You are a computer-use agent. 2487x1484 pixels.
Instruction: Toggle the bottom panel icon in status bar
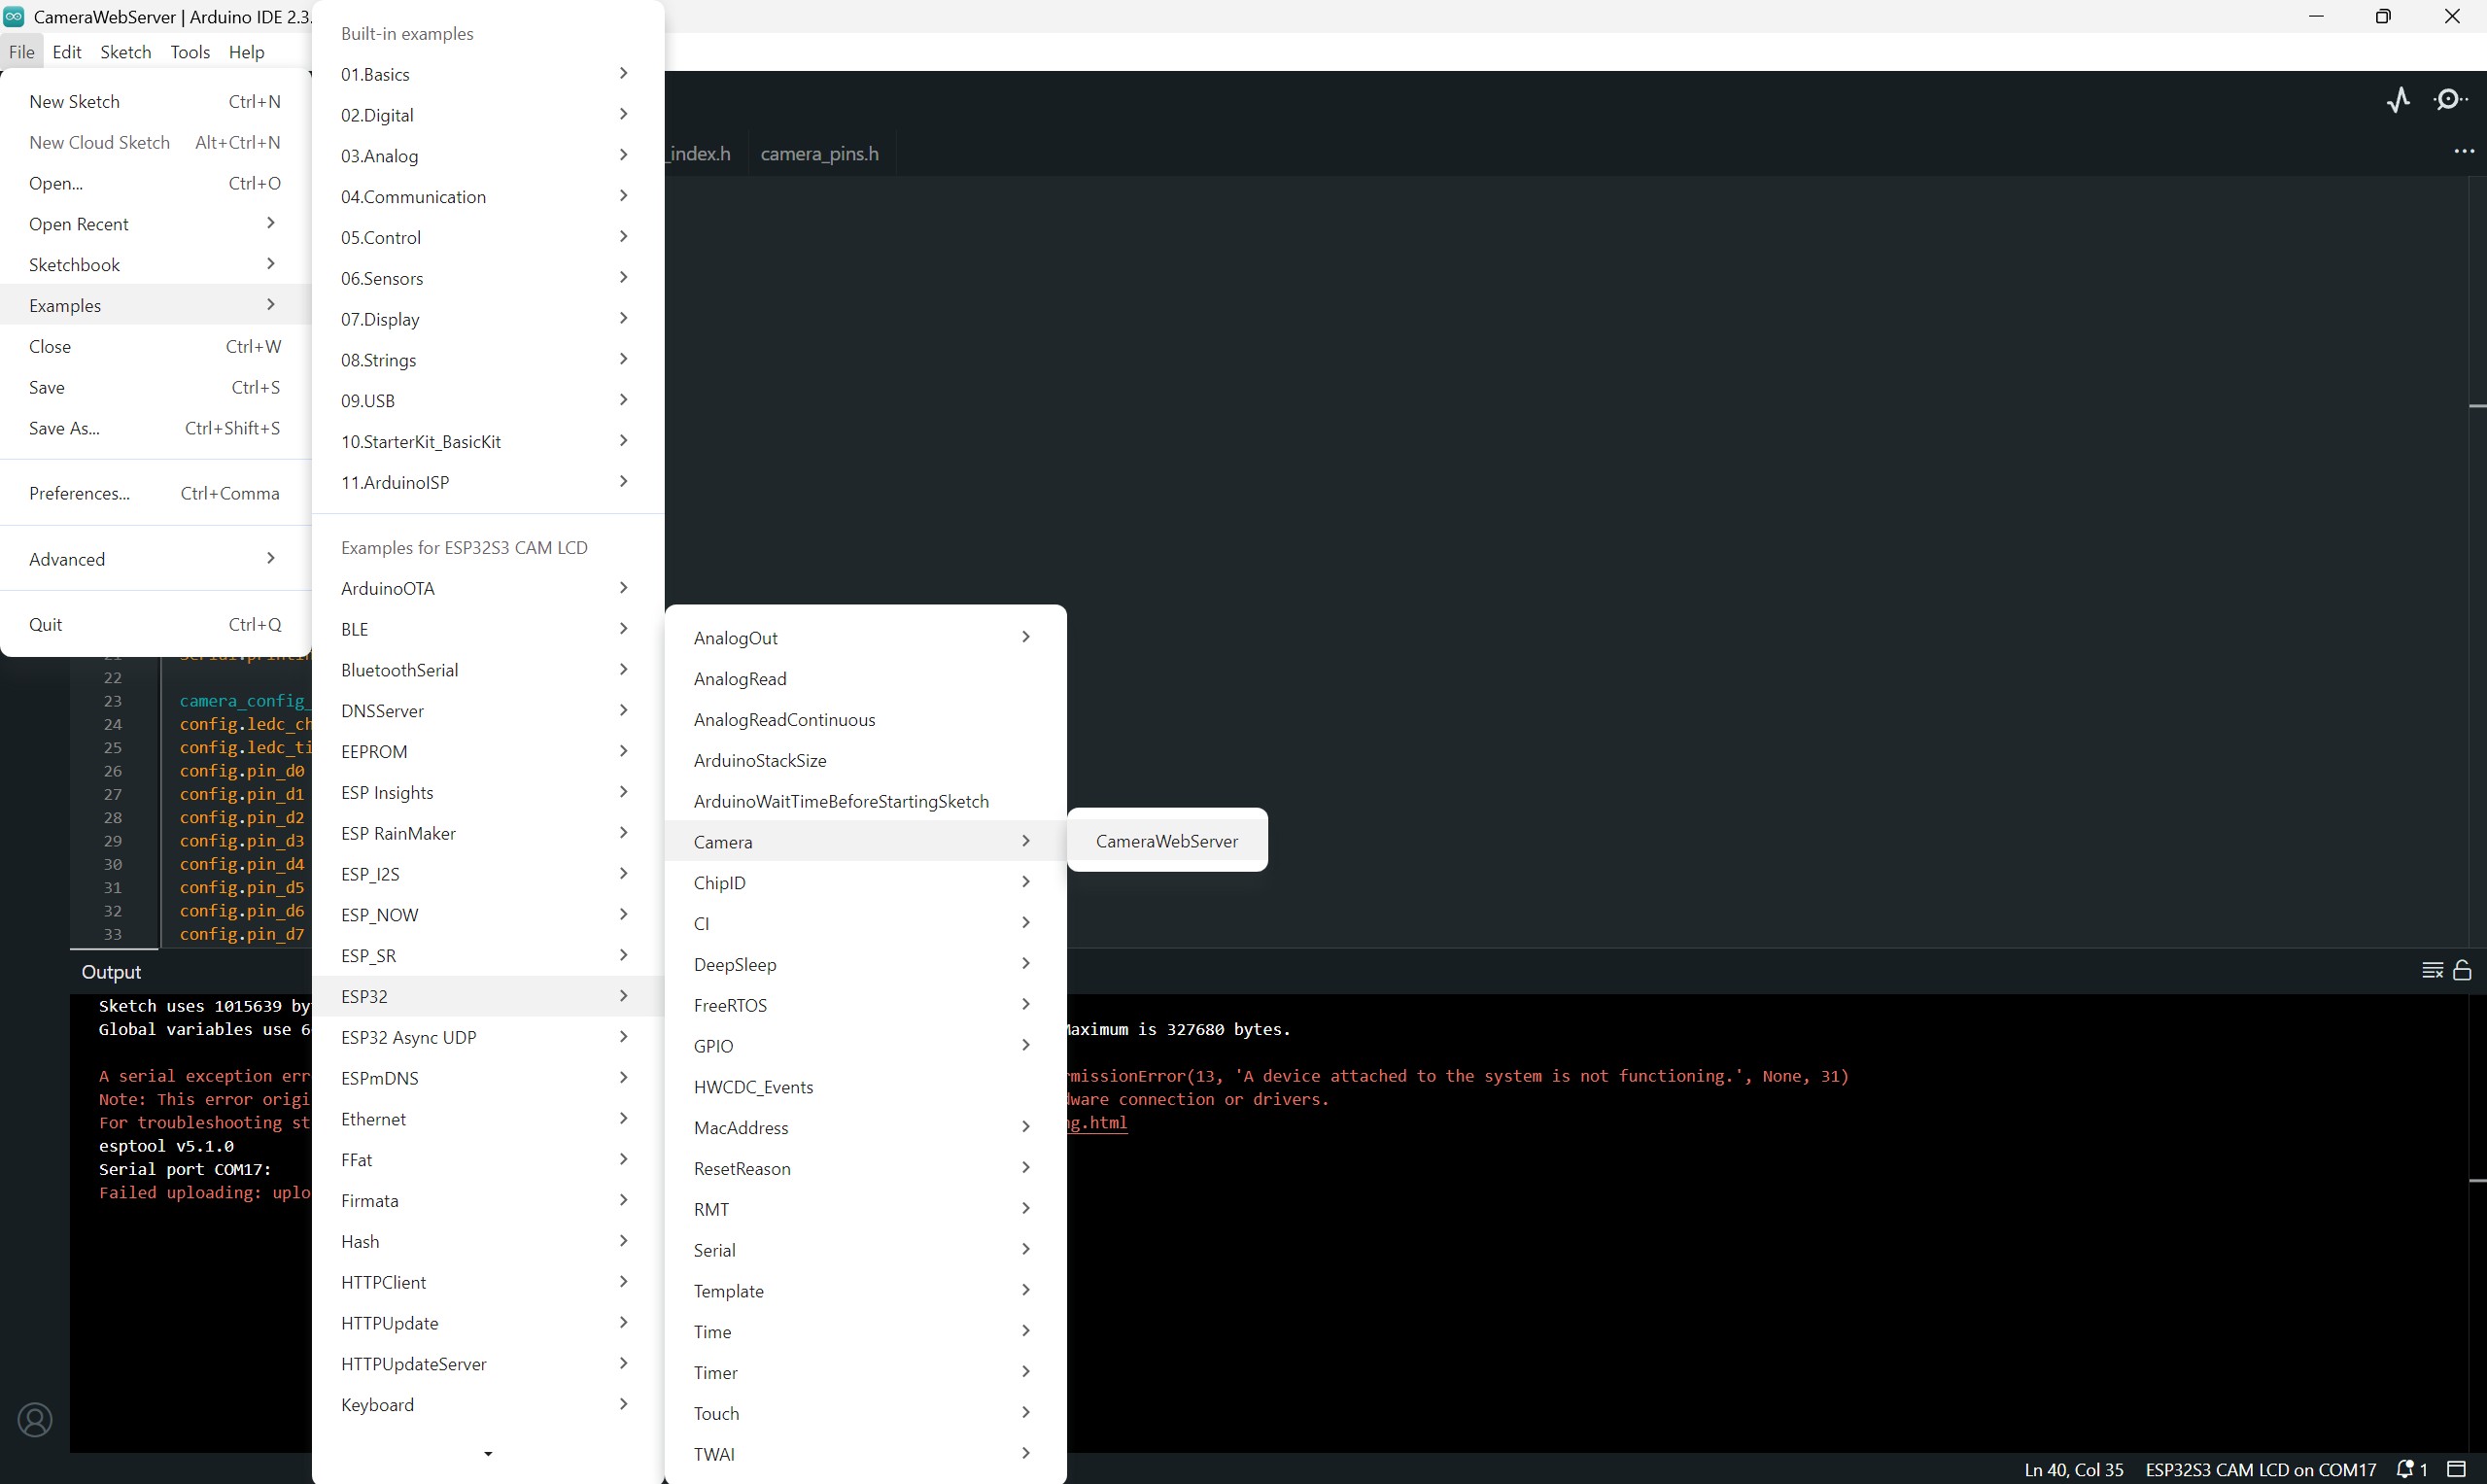coord(2456,1469)
